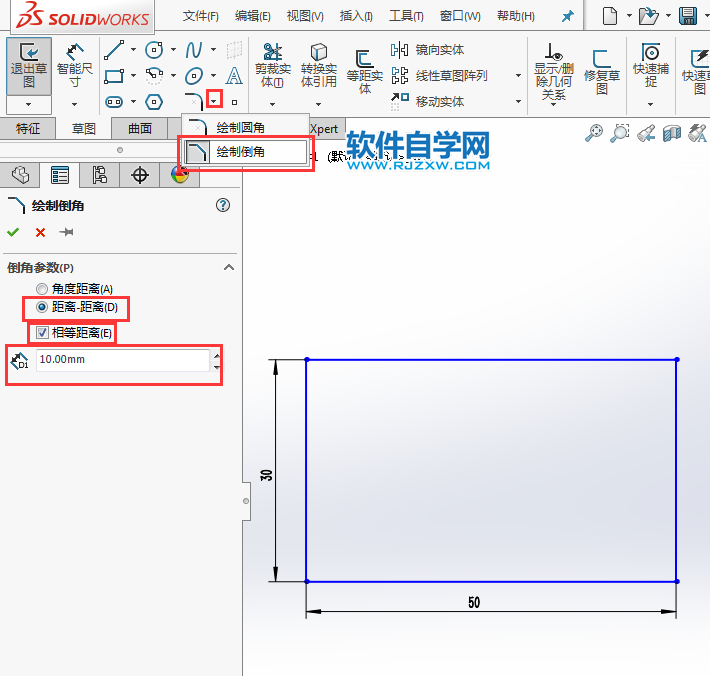Click the New document icon

[610, 16]
